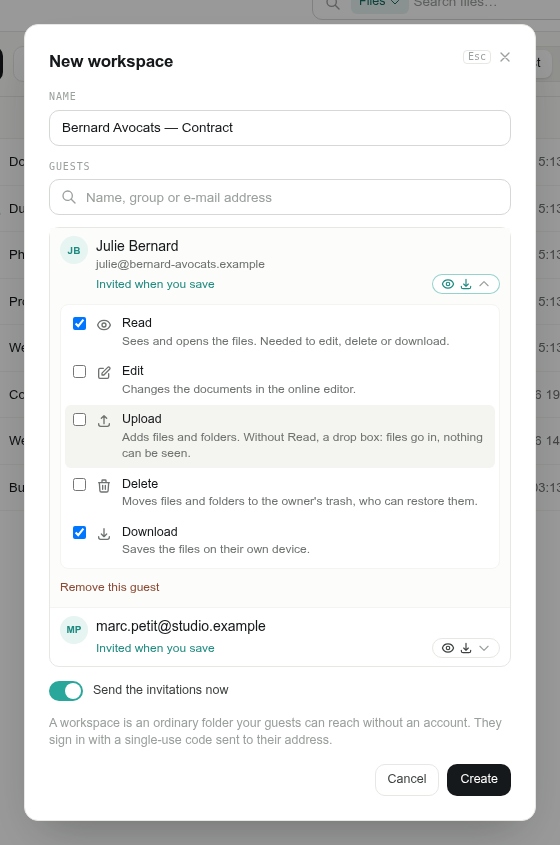Click the eye icon beside Read

tap(104, 325)
